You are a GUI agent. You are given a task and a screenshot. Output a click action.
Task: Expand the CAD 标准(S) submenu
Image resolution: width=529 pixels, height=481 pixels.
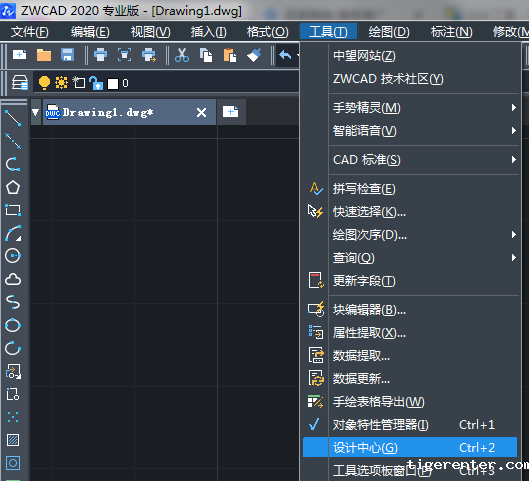[410, 160]
